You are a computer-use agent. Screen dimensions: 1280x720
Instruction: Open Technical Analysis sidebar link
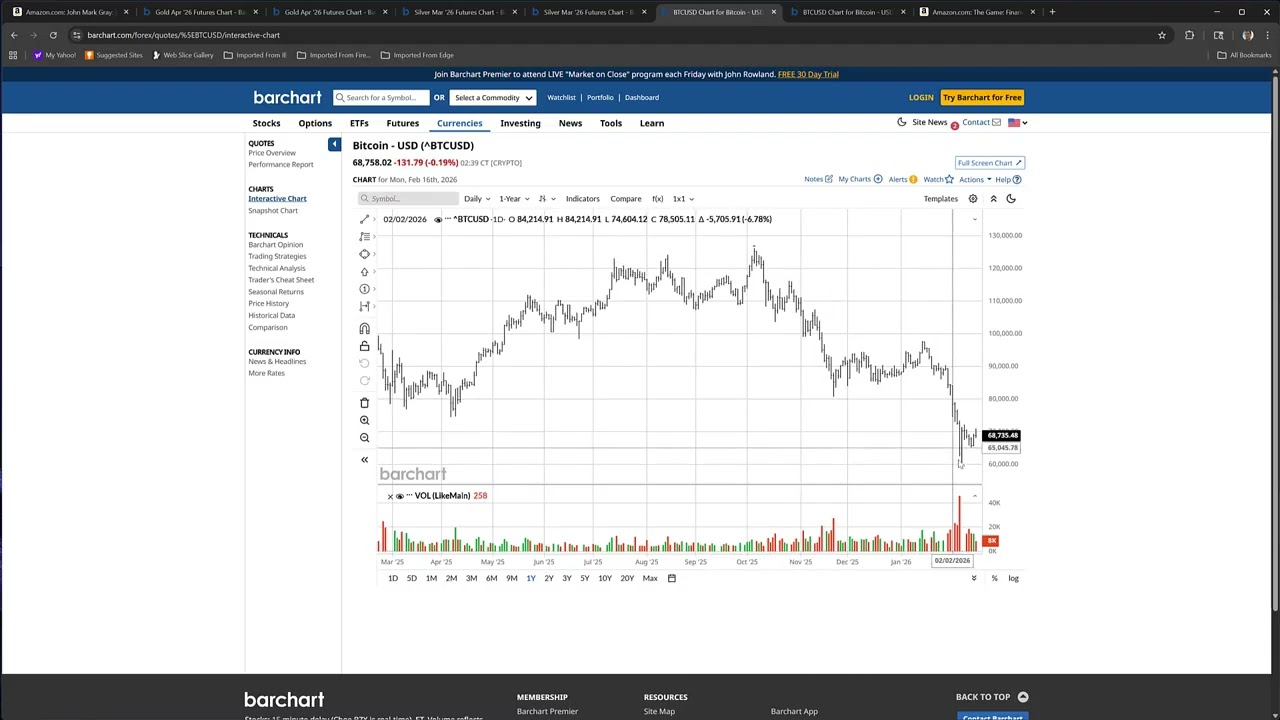[x=277, y=268]
